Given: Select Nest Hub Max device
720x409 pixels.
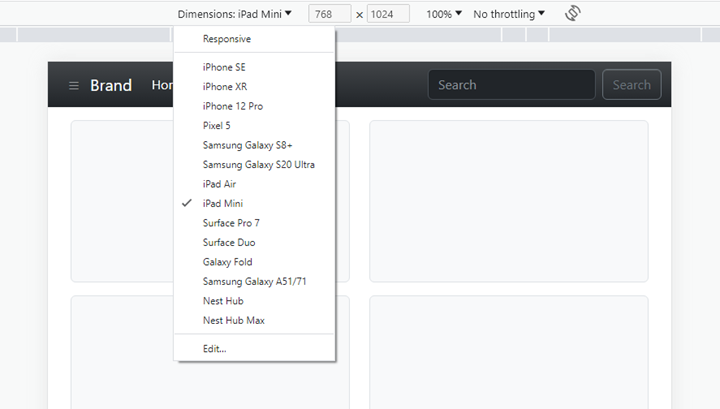Looking at the screenshot, I should coord(254,320).
